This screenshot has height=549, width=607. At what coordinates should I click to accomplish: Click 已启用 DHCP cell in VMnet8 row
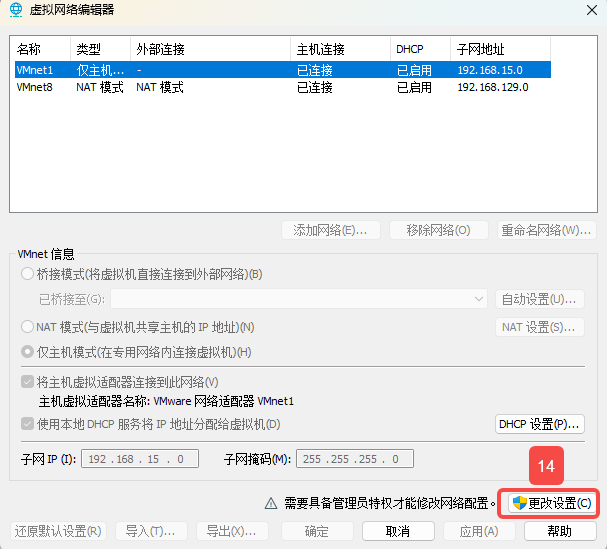(x=414, y=87)
